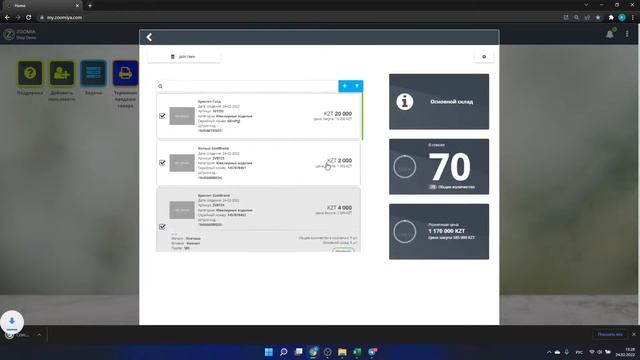This screenshot has width=640, height=360.
Task: Click the circular indicator on price card
Action: pyautogui.click(x=404, y=231)
